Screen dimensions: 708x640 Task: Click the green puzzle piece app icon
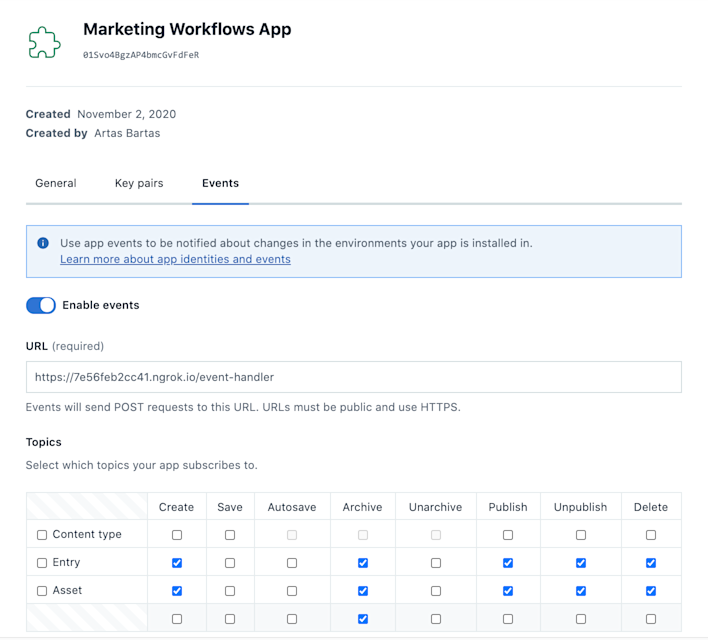point(44,42)
